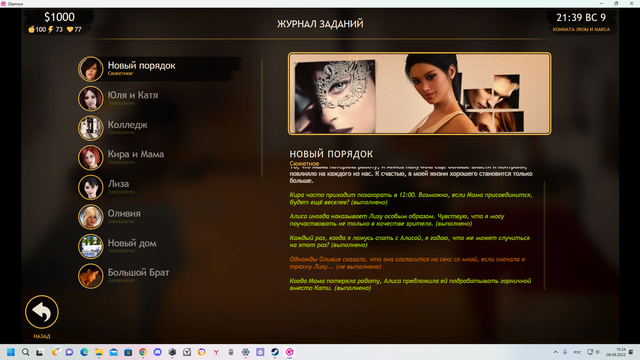The image size is (640, 360).
Task: Click the quest description scrollbar
Action: tap(544, 235)
